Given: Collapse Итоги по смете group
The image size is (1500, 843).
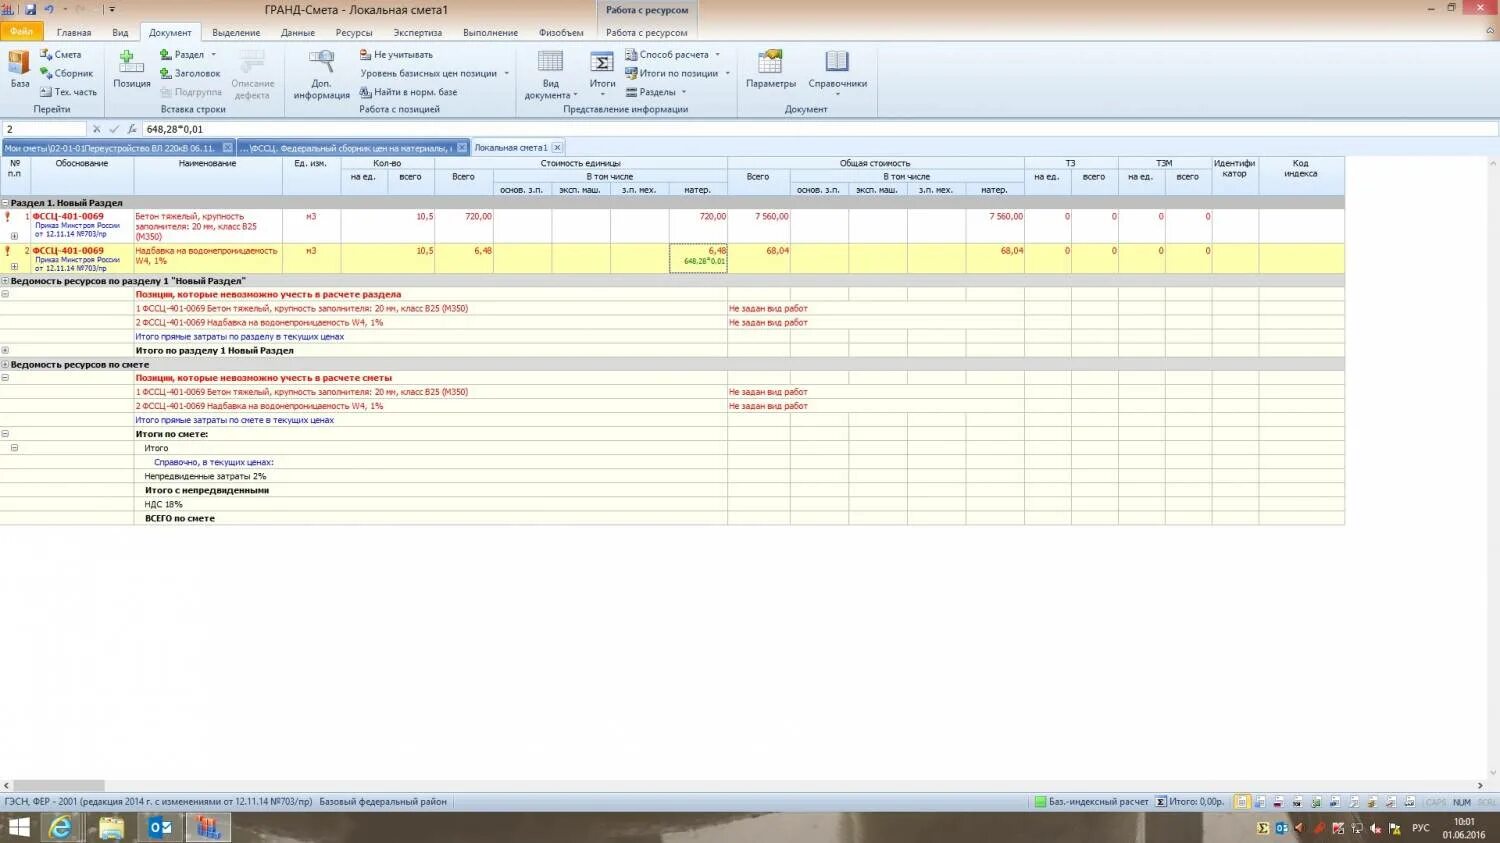Looking at the screenshot, I should pos(5,434).
